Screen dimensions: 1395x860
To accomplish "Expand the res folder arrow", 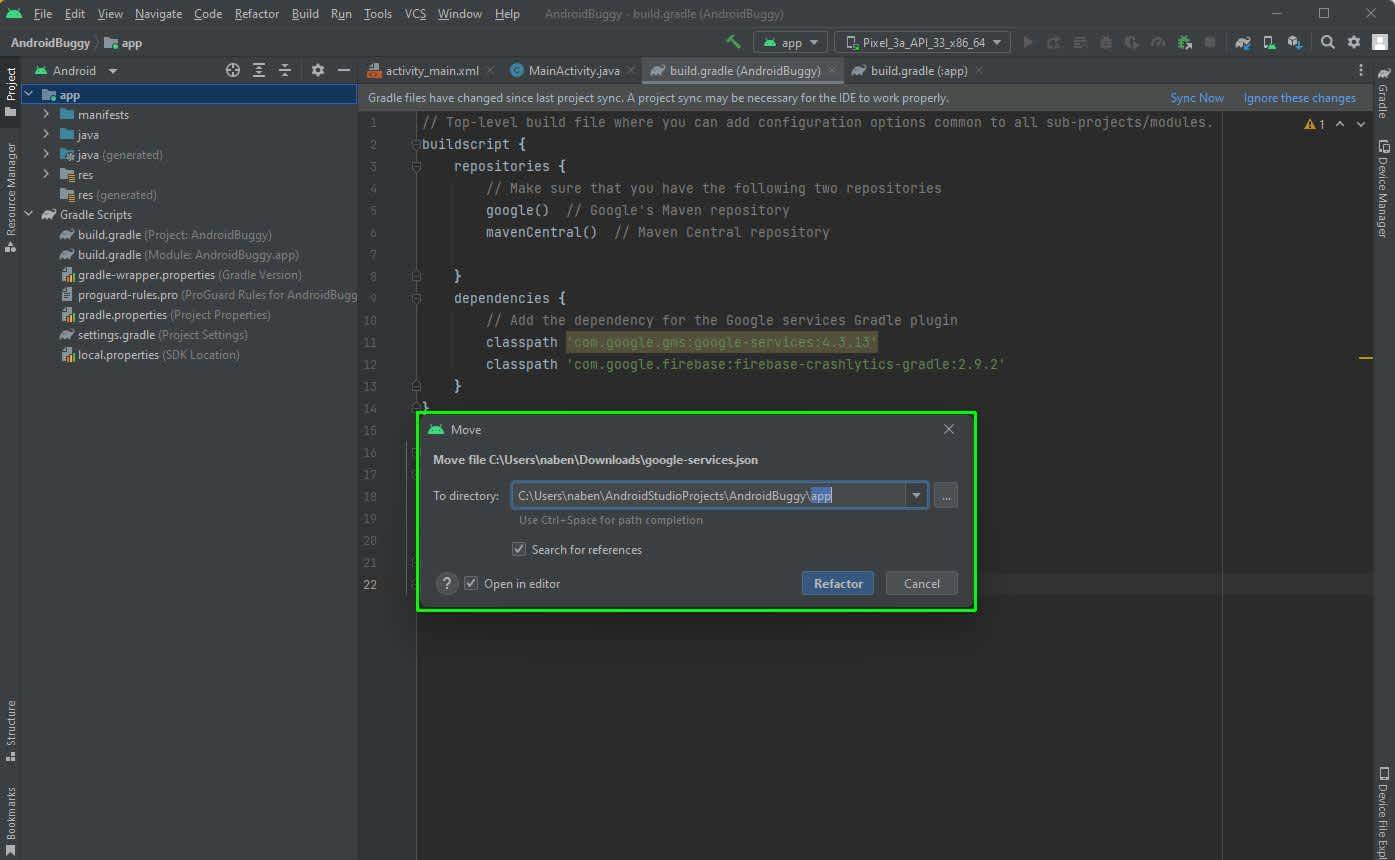I will [x=46, y=174].
